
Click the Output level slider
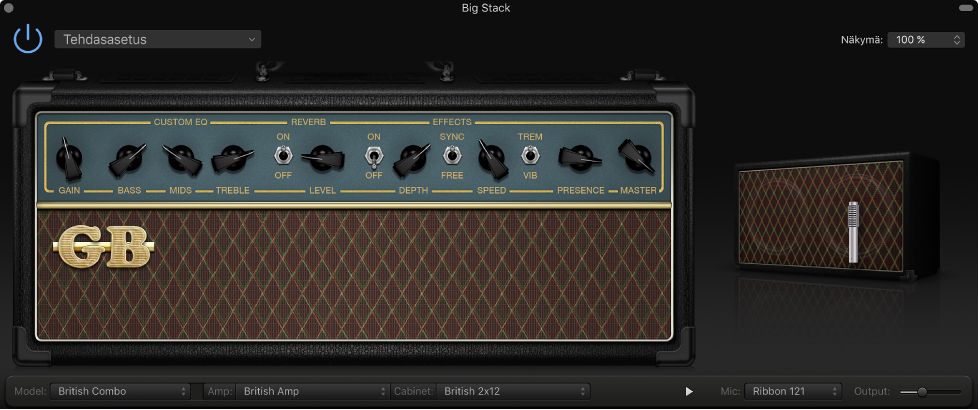(x=931, y=392)
